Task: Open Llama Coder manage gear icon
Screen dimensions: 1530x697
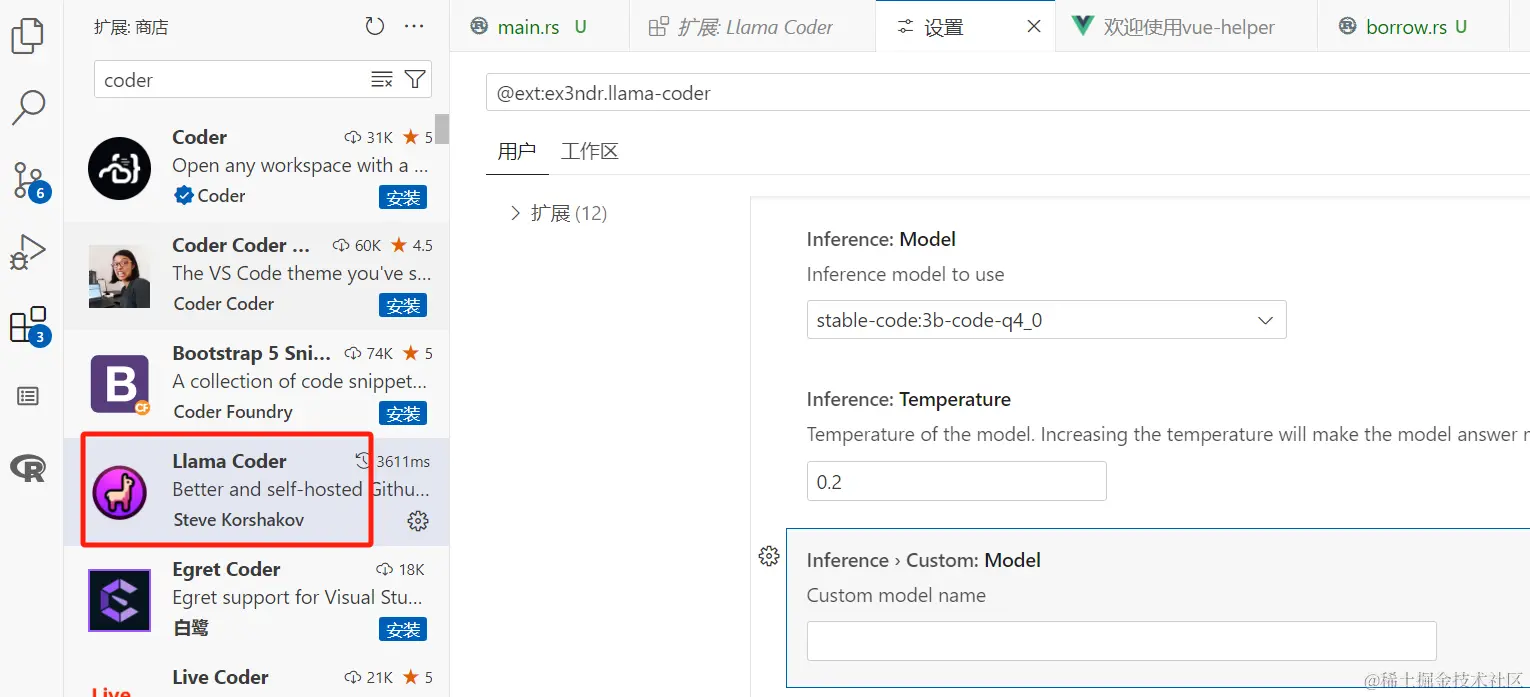Action: point(418,520)
